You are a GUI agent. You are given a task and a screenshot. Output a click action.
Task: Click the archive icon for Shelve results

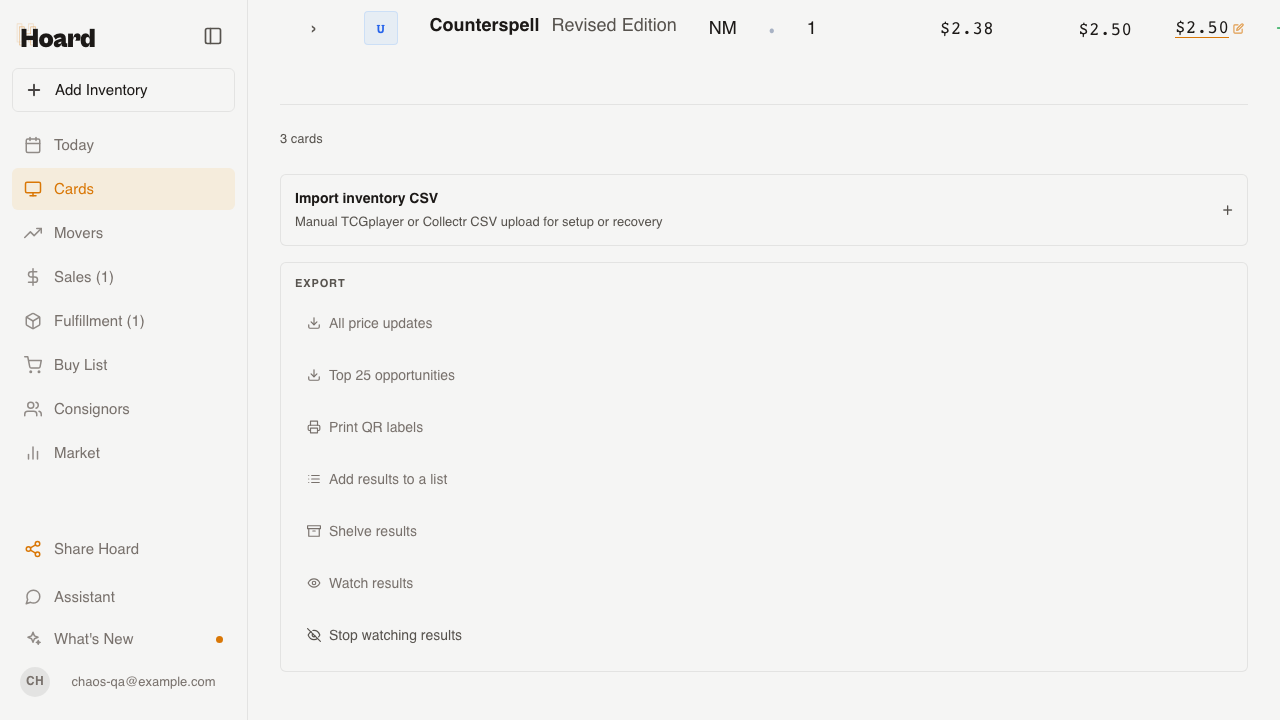coord(314,531)
